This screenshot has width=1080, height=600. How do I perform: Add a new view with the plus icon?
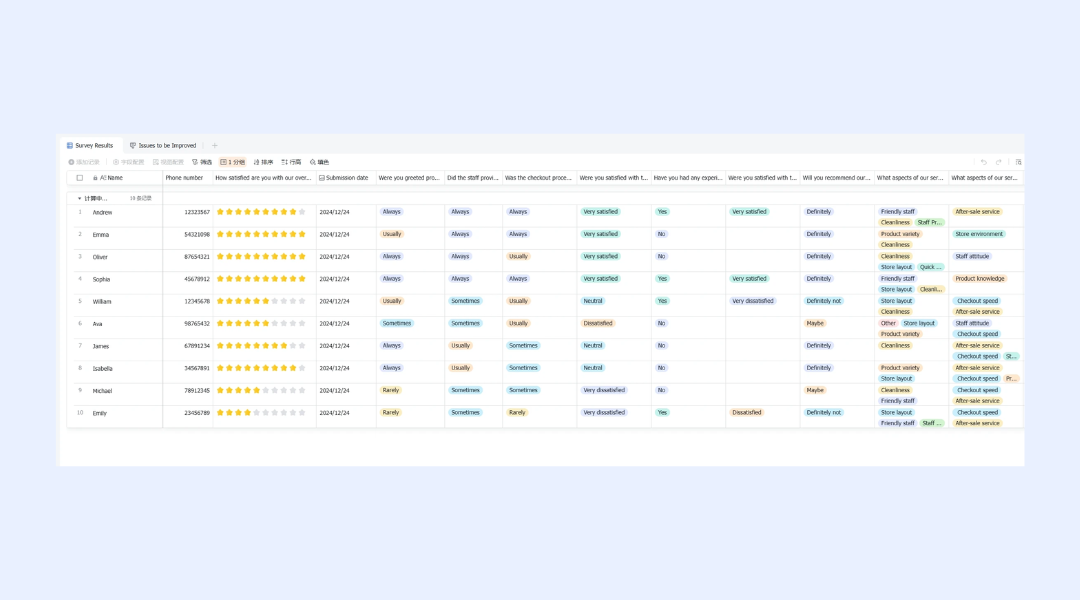tap(215, 145)
